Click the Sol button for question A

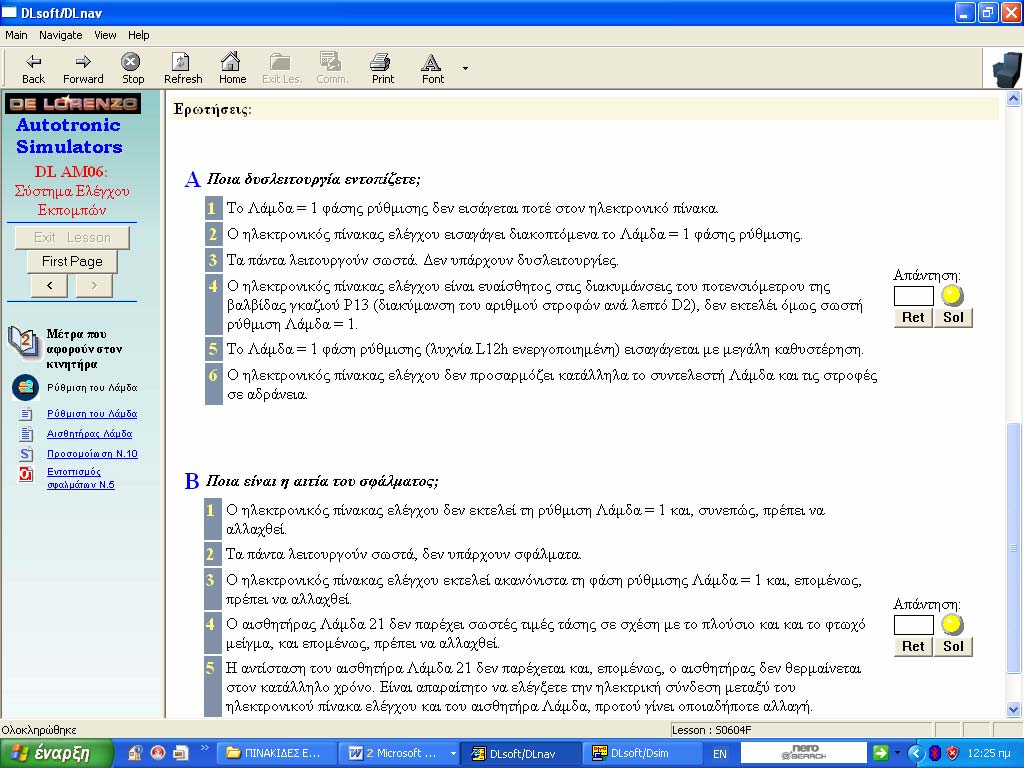[953, 317]
